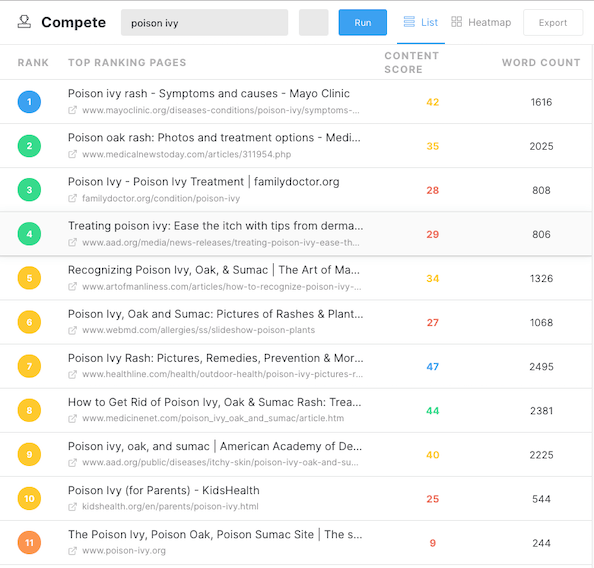The height and width of the screenshot is (568, 594).
Task: Click rank 4 green circle badge
Action: [29, 234]
